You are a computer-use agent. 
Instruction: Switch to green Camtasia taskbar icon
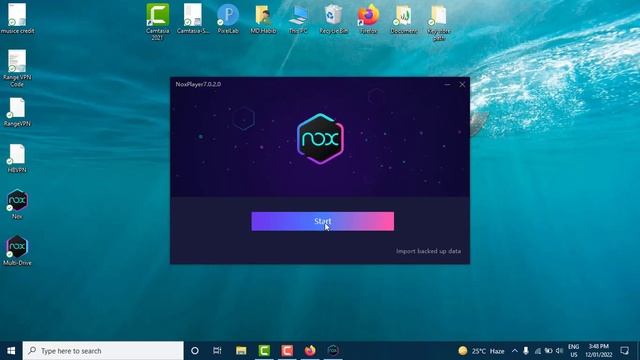264,351
